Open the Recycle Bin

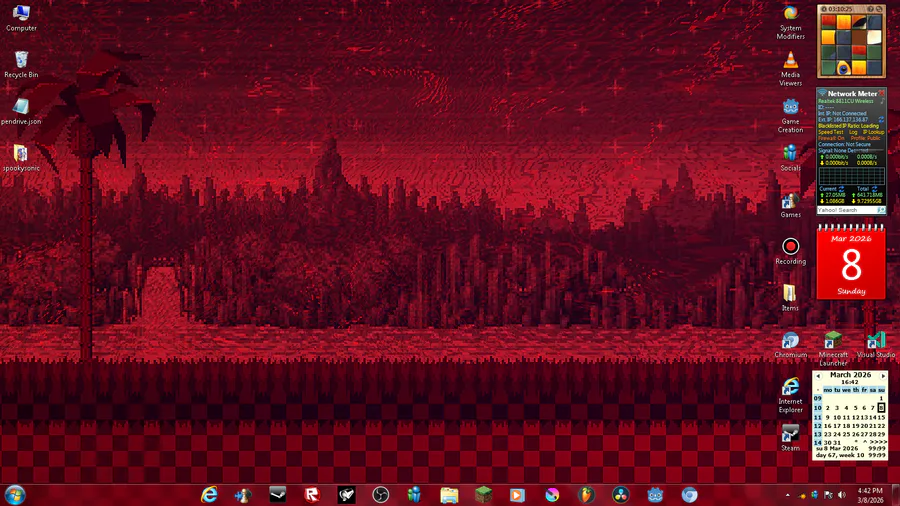pos(21,64)
